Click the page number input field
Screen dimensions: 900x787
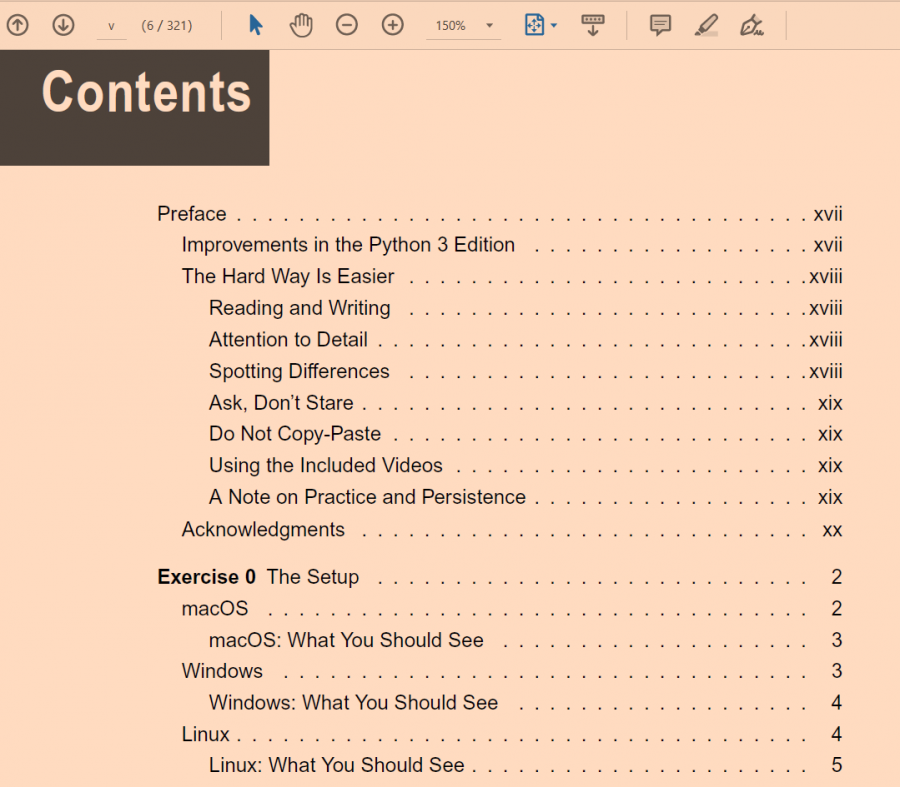click(x=111, y=26)
